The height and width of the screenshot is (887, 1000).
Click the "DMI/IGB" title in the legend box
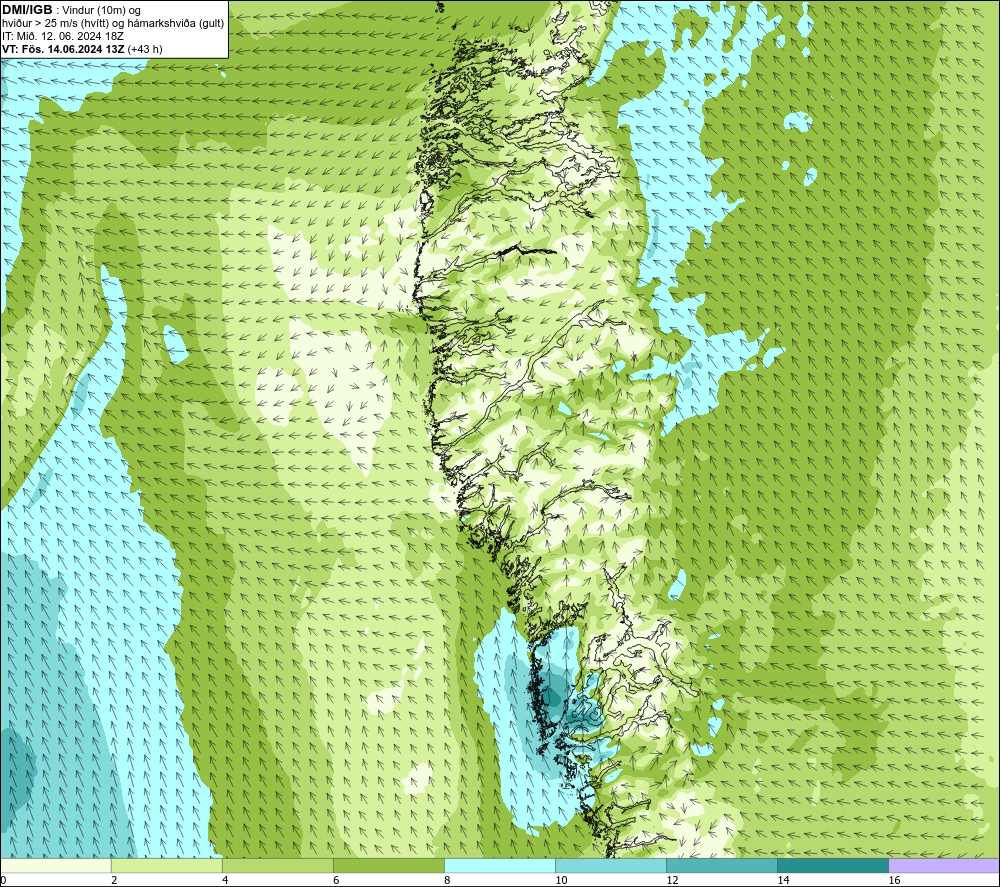(27, 10)
